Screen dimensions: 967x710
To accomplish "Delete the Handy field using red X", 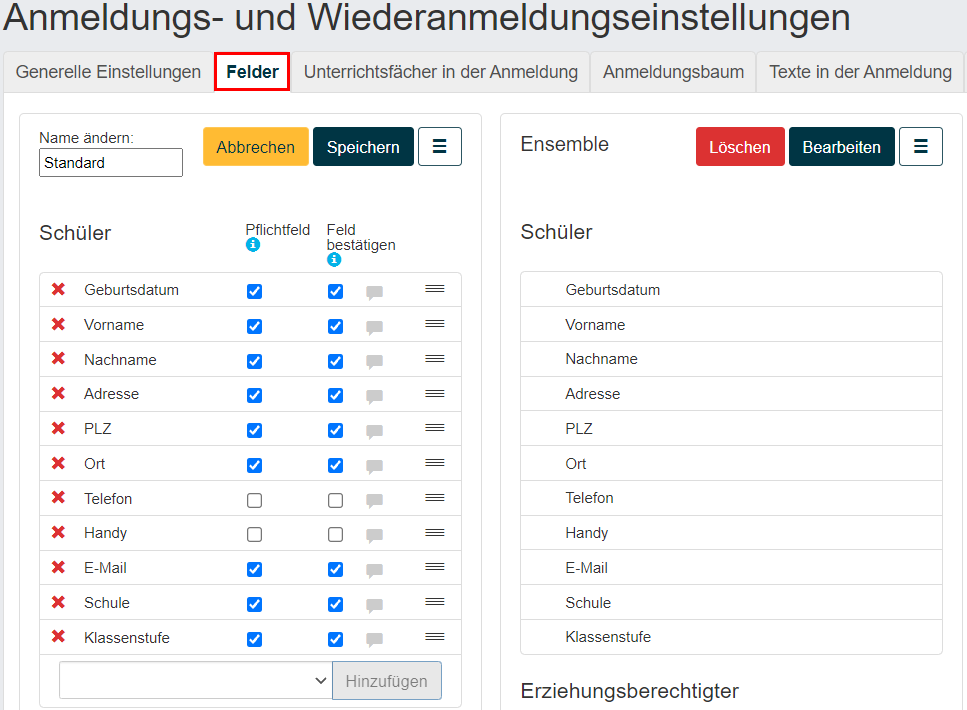I will 59,532.
